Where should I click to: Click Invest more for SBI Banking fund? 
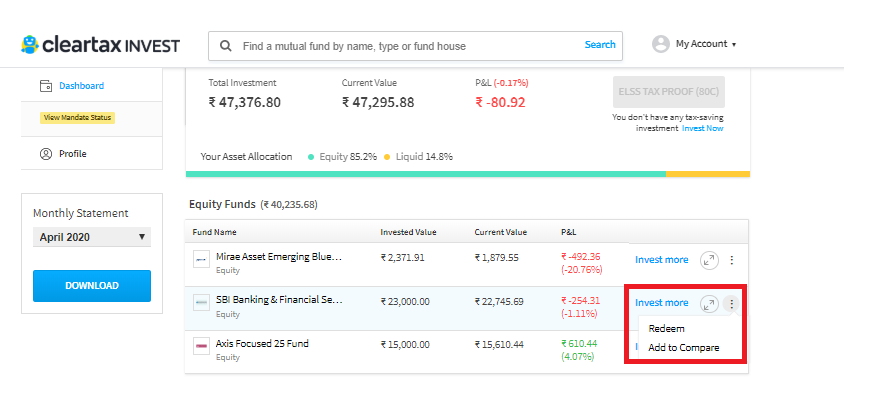coord(662,303)
